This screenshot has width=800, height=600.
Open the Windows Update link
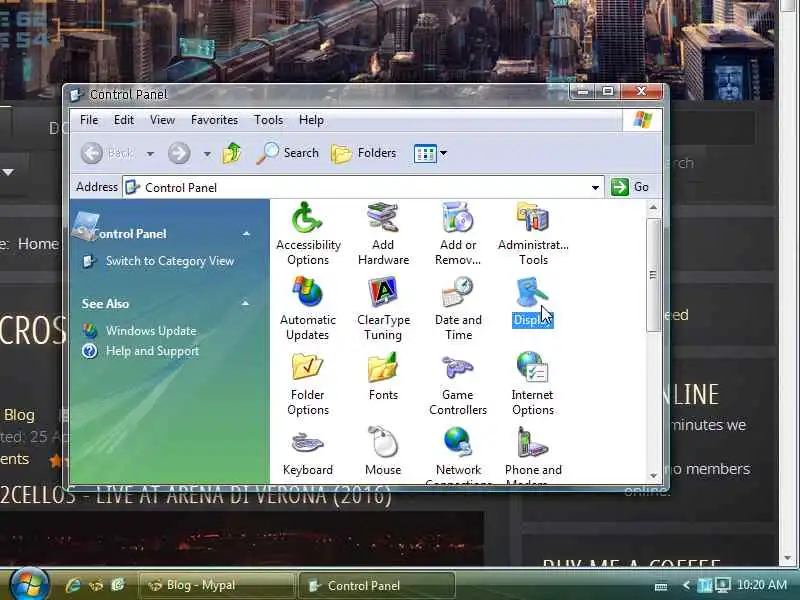point(151,331)
